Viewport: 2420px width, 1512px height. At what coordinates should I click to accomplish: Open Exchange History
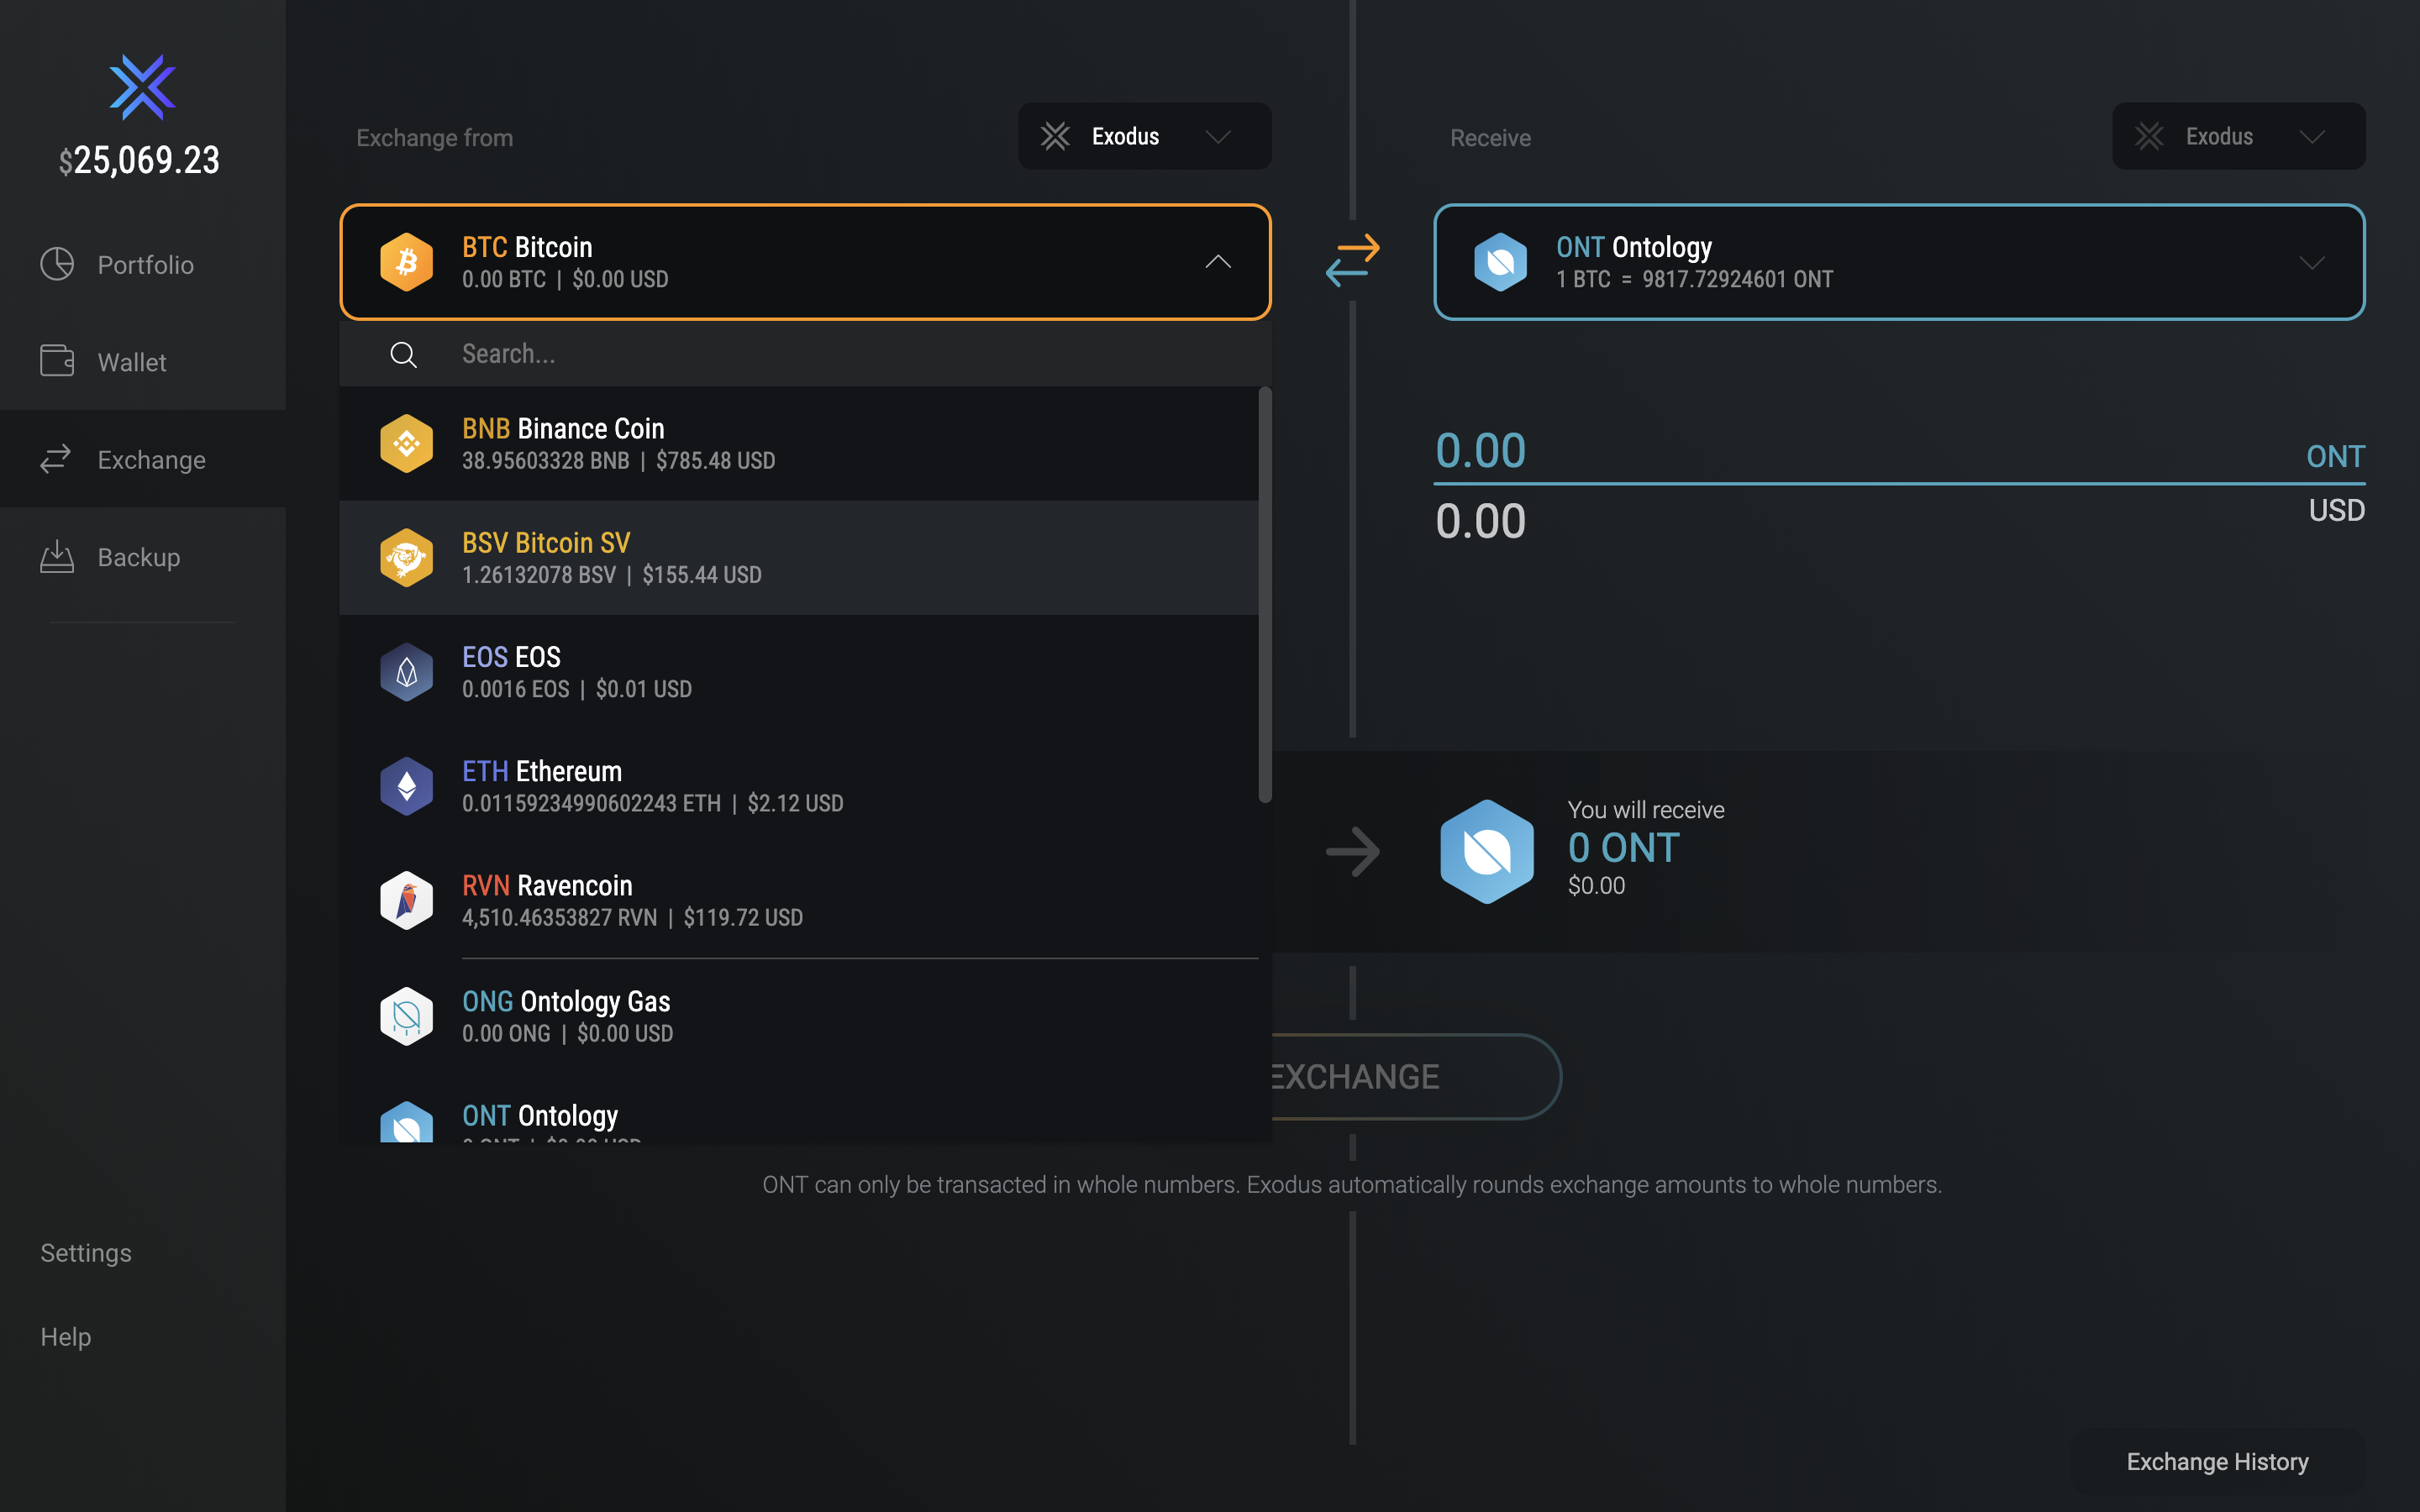point(2217,1461)
